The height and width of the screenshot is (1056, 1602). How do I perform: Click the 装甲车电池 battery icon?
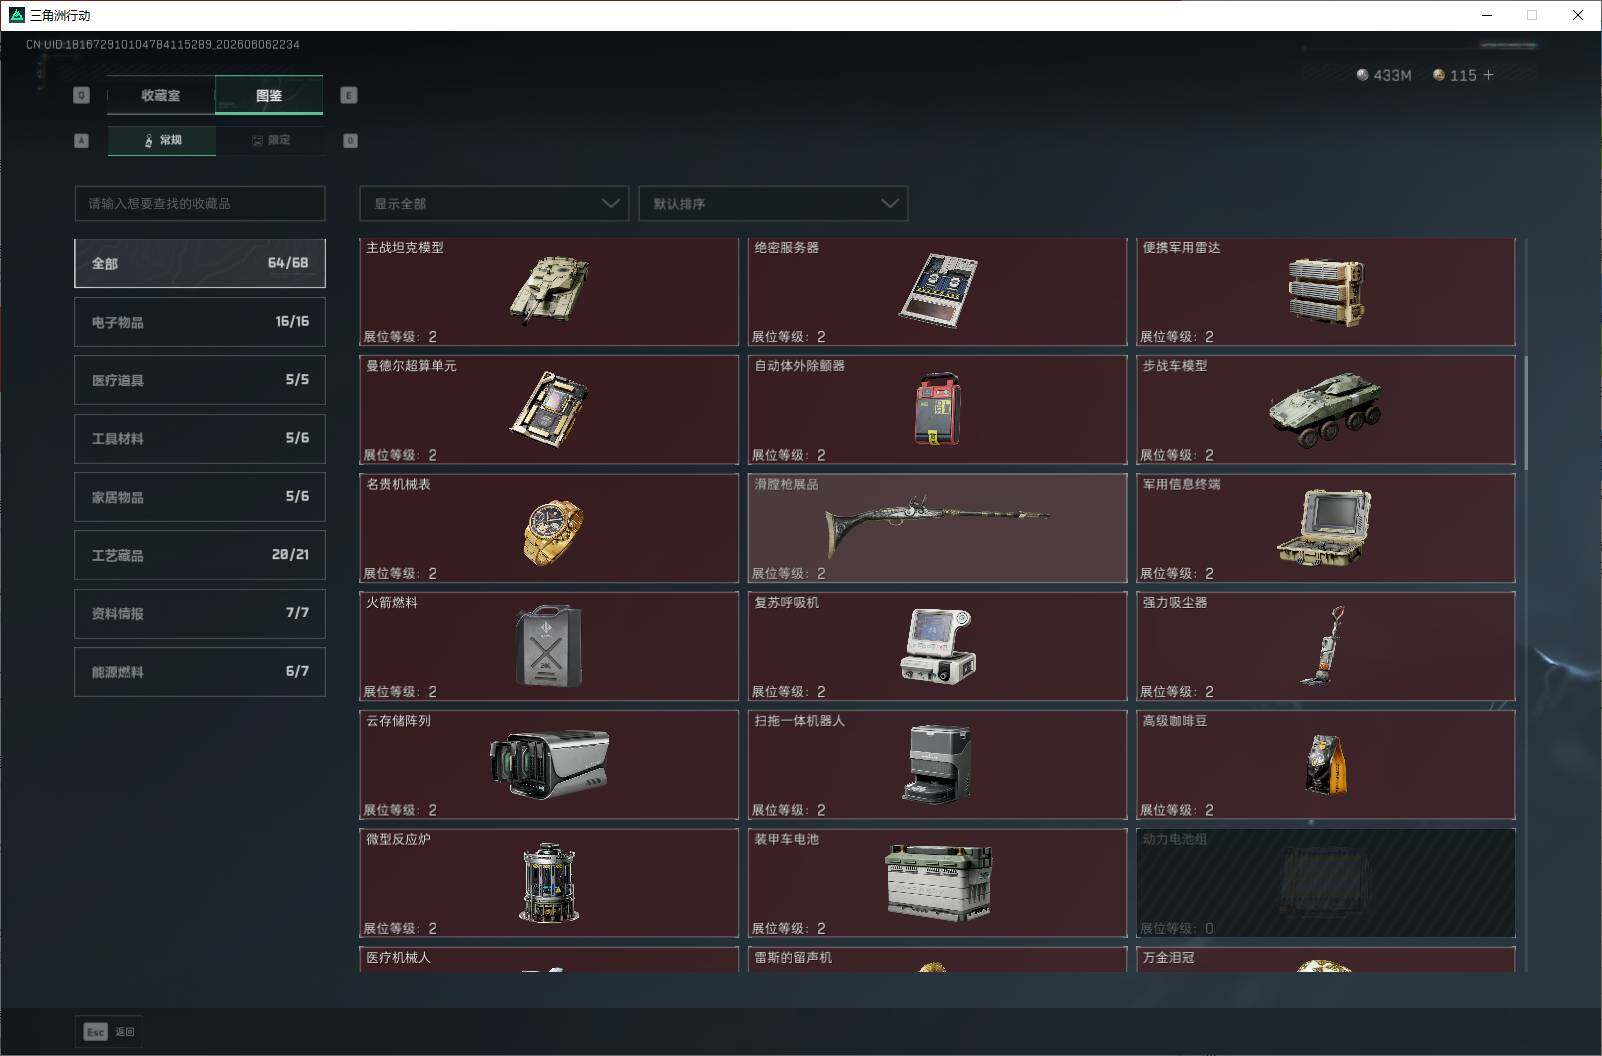point(938,882)
